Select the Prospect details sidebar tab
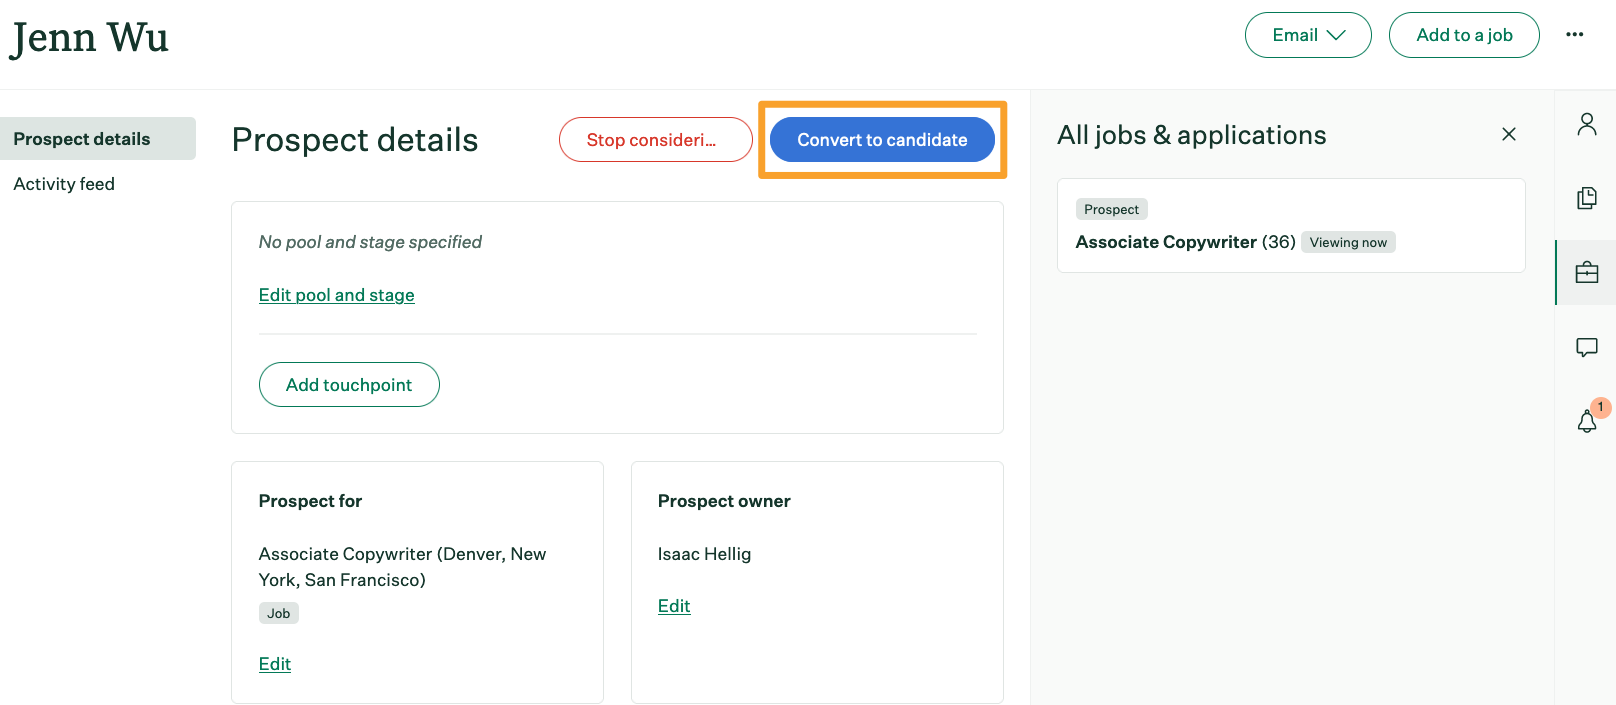This screenshot has height=705, width=1616. (98, 139)
